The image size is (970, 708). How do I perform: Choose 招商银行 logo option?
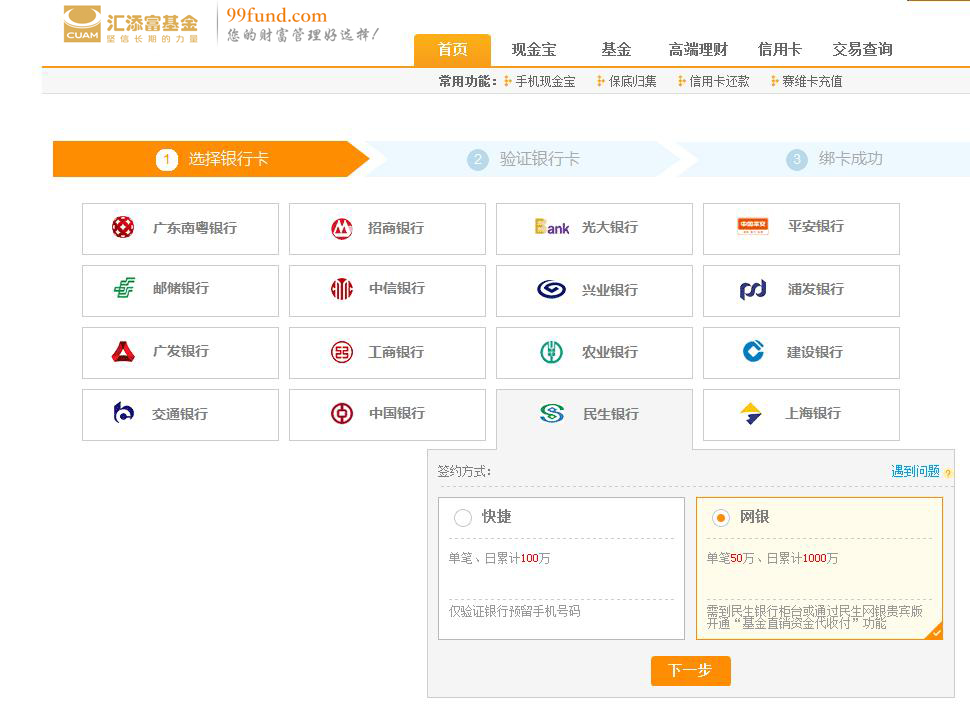[342, 228]
